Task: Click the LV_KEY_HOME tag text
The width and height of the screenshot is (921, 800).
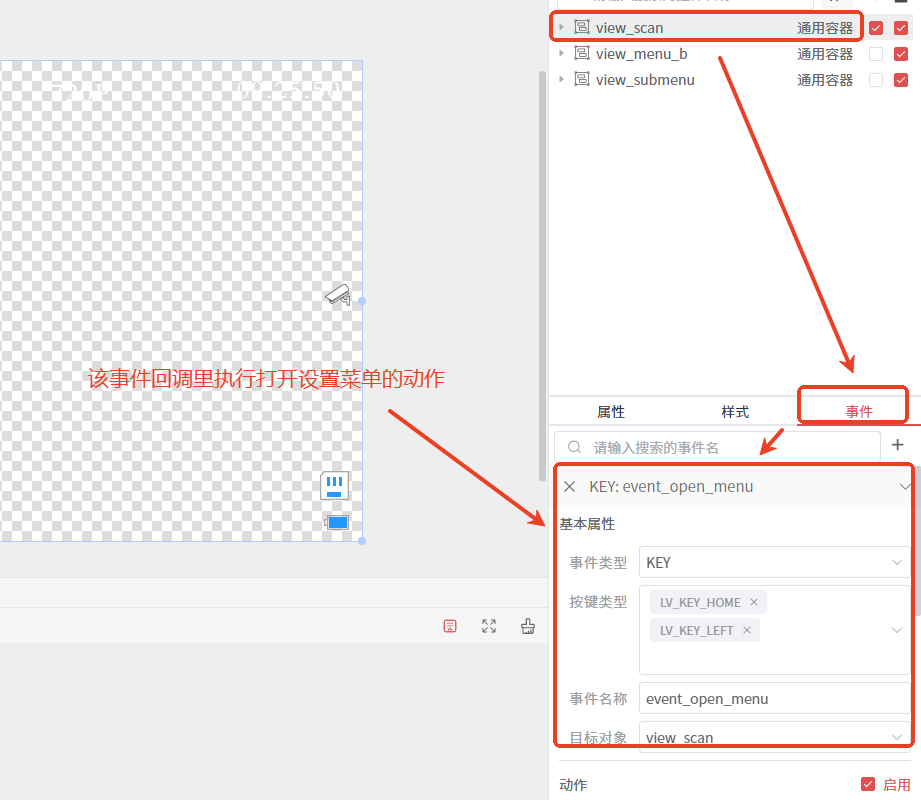Action: (x=700, y=603)
